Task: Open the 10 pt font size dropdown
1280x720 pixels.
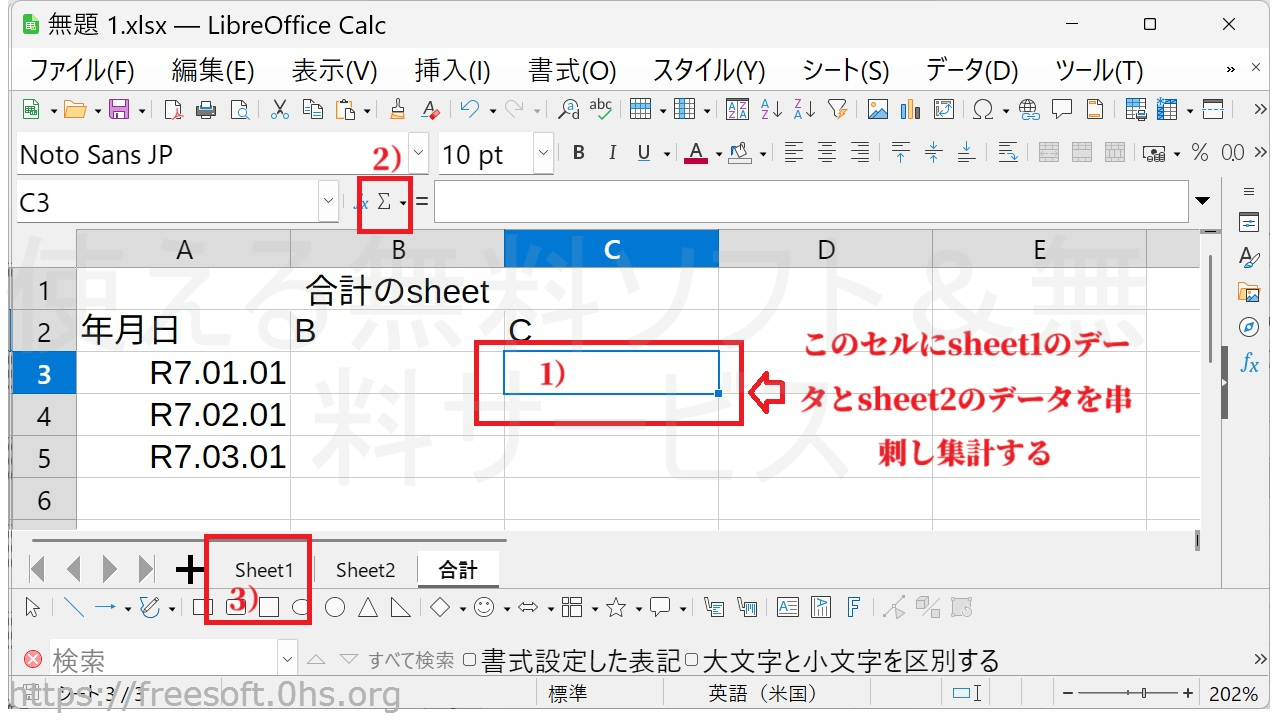Action: click(x=543, y=154)
